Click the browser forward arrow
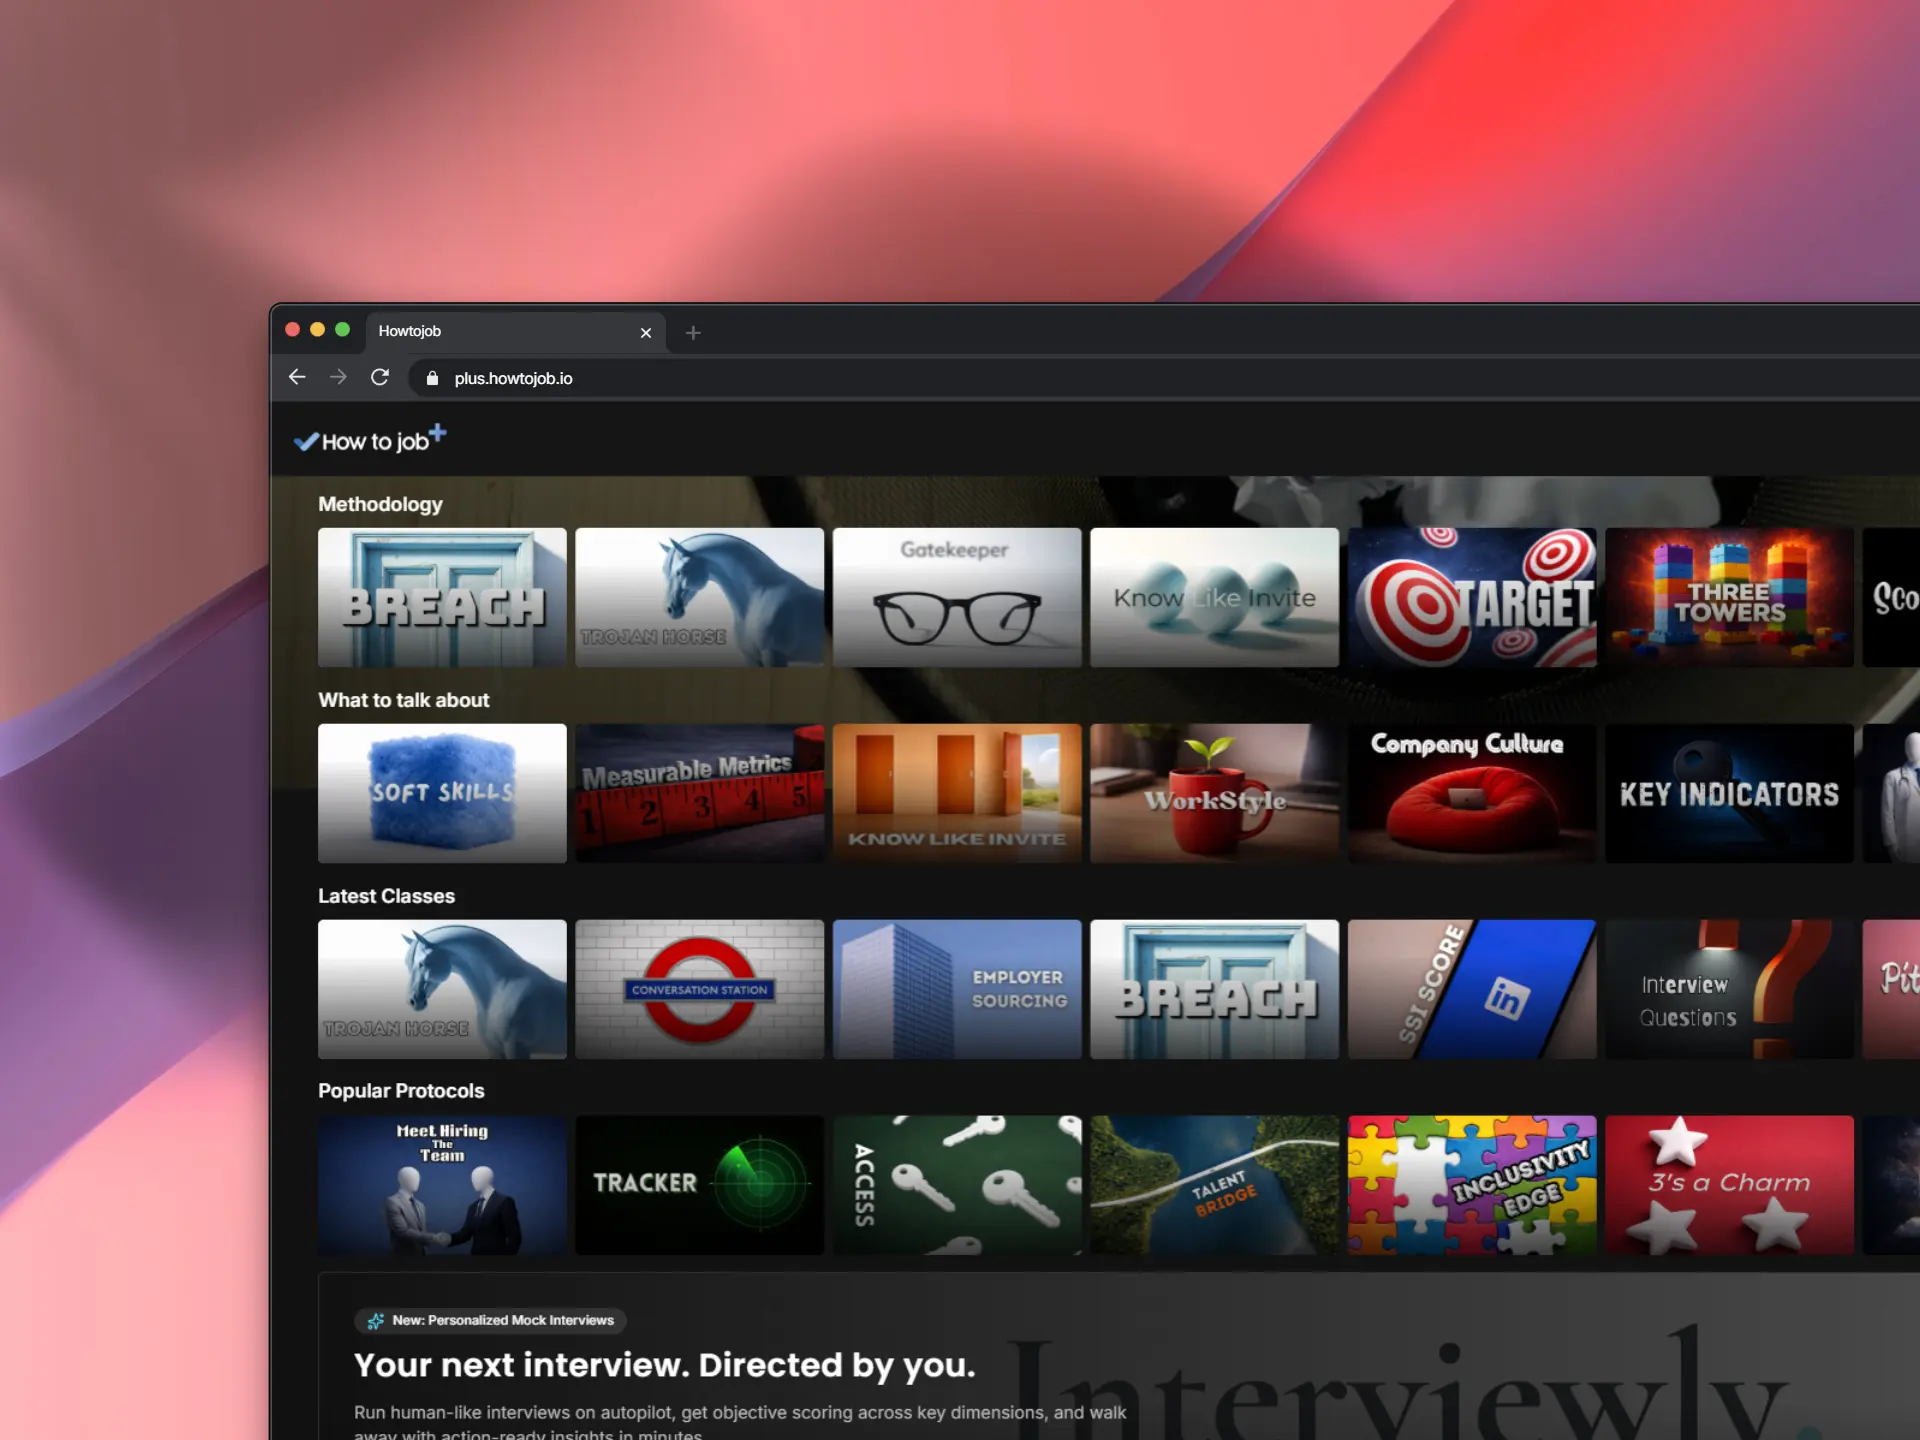The image size is (1920, 1440). (x=338, y=377)
